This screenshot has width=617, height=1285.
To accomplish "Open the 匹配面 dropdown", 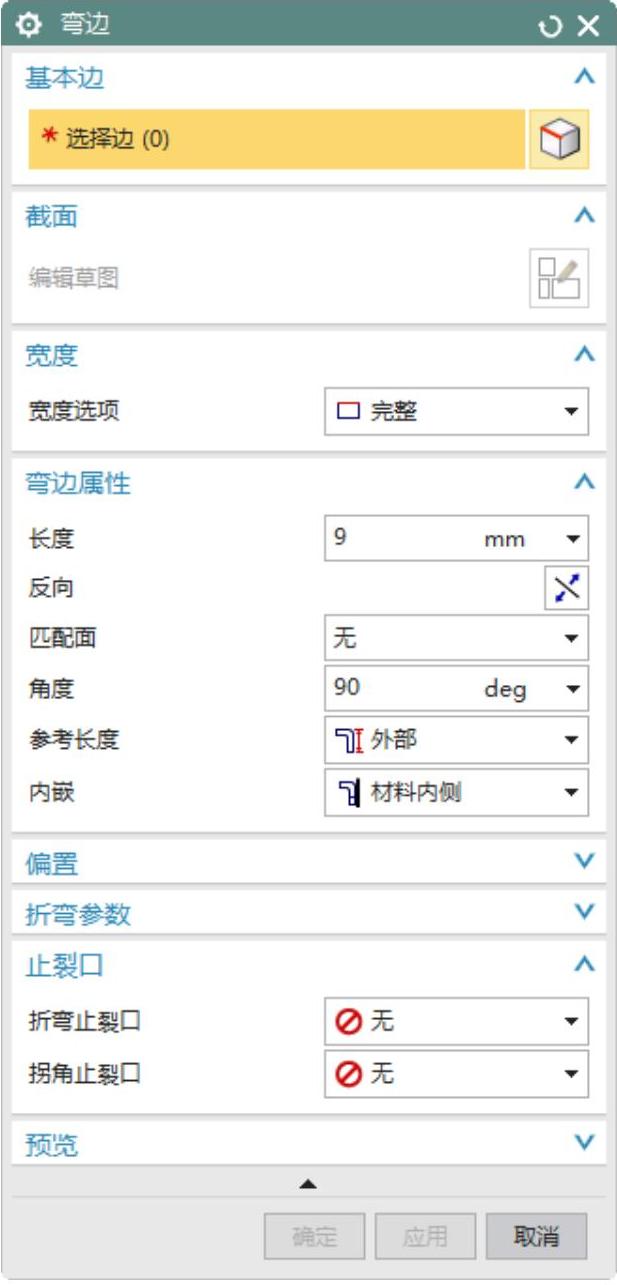I will (456, 638).
